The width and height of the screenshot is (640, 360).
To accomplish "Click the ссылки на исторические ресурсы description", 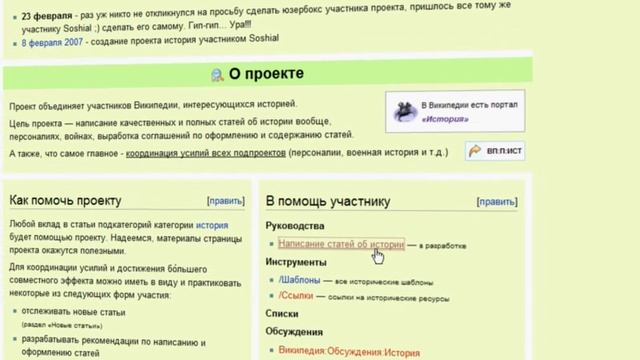I will [x=388, y=298].
